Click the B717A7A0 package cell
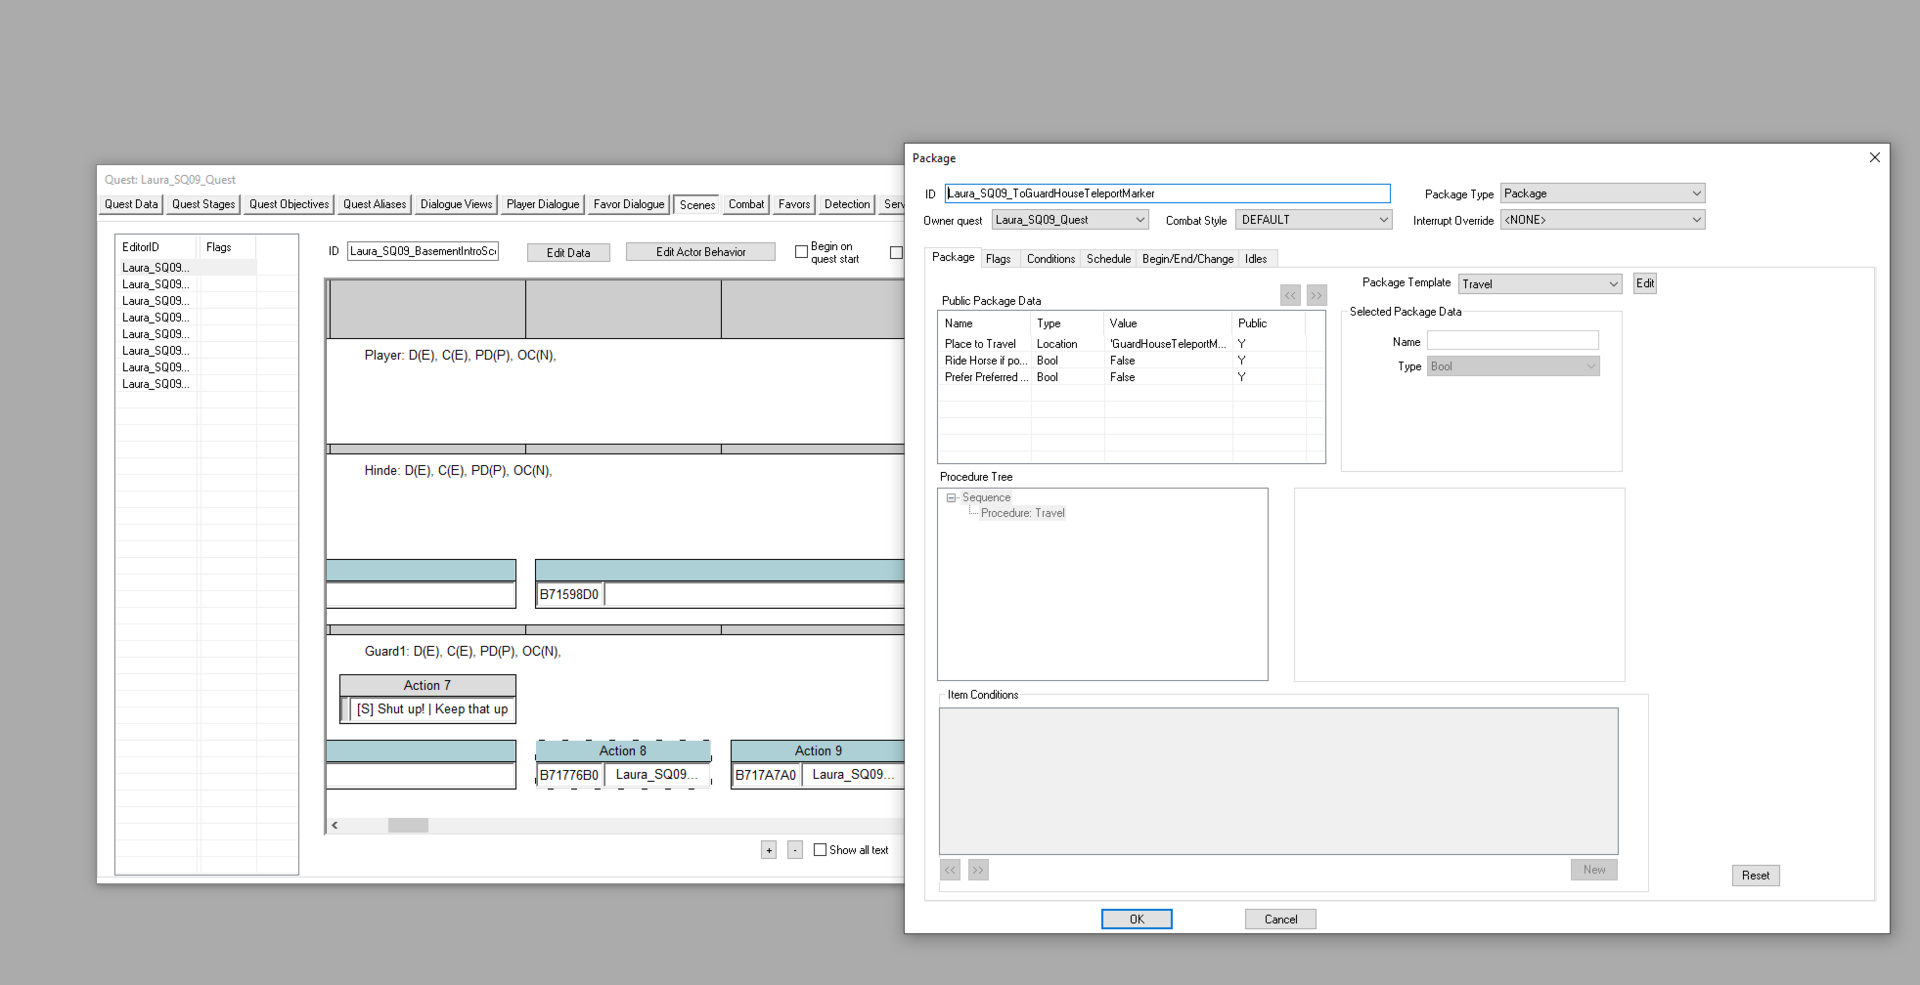This screenshot has width=1920, height=985. 766,775
